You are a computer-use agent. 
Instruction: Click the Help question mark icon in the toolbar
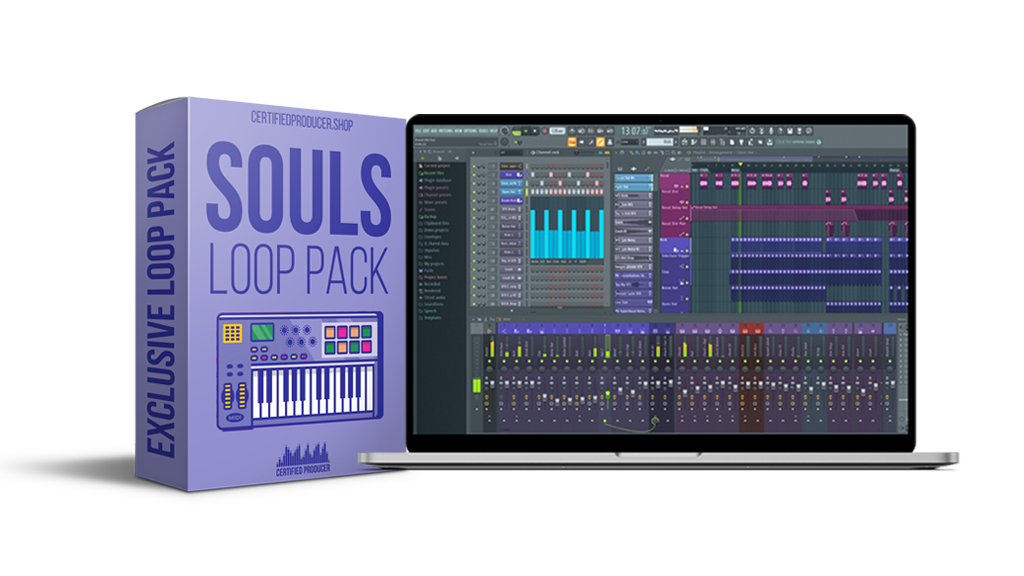780,131
